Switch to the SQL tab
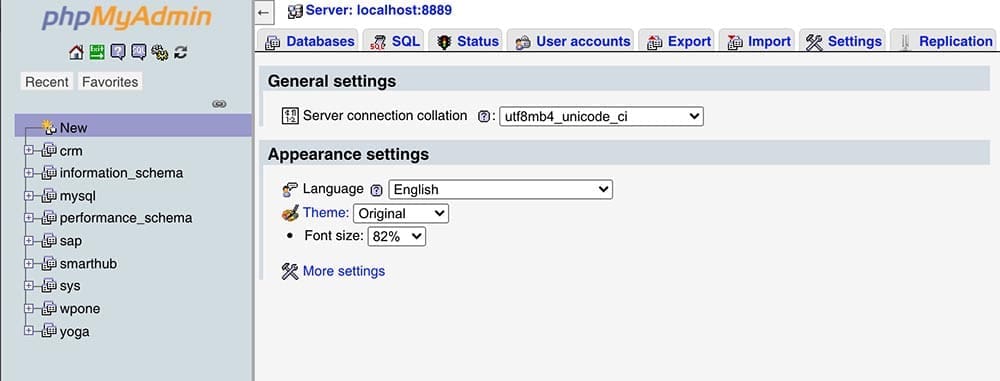 click(x=393, y=41)
